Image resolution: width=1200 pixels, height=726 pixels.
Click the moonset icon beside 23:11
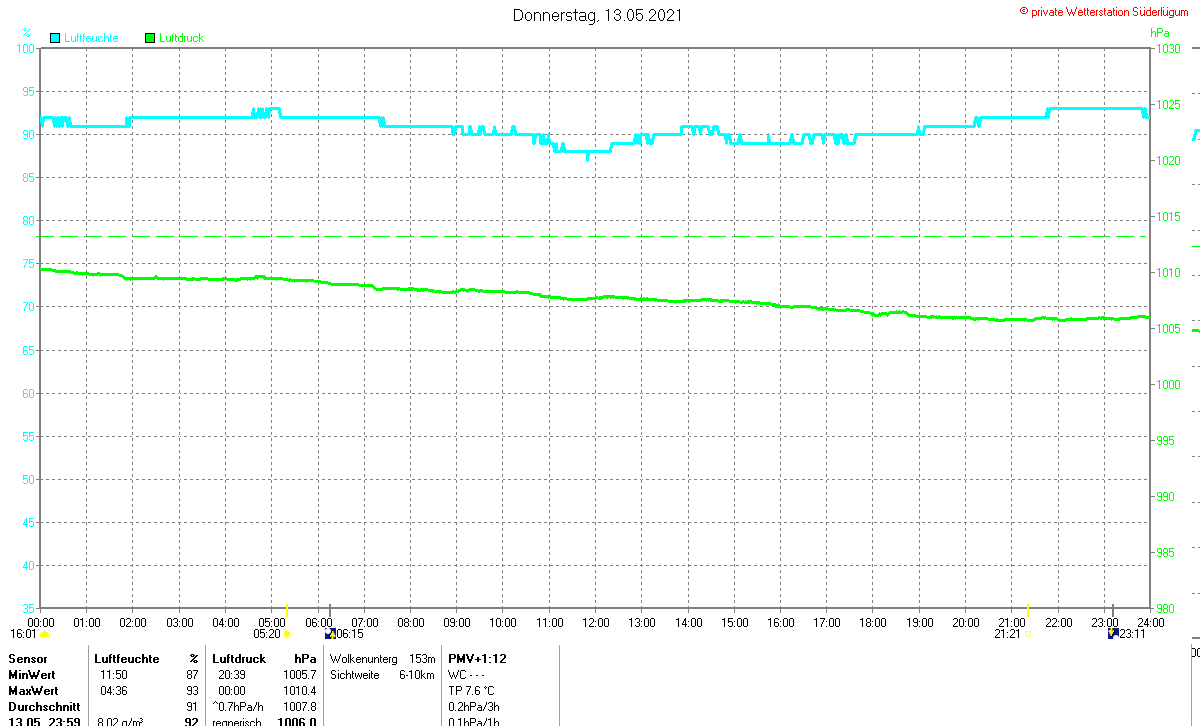tap(1112, 633)
